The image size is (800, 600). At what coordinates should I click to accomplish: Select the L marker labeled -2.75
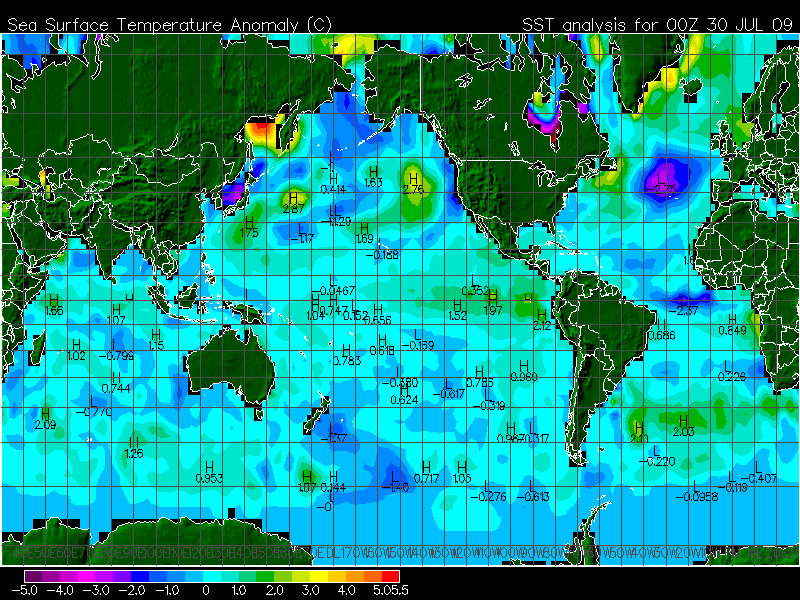664,176
